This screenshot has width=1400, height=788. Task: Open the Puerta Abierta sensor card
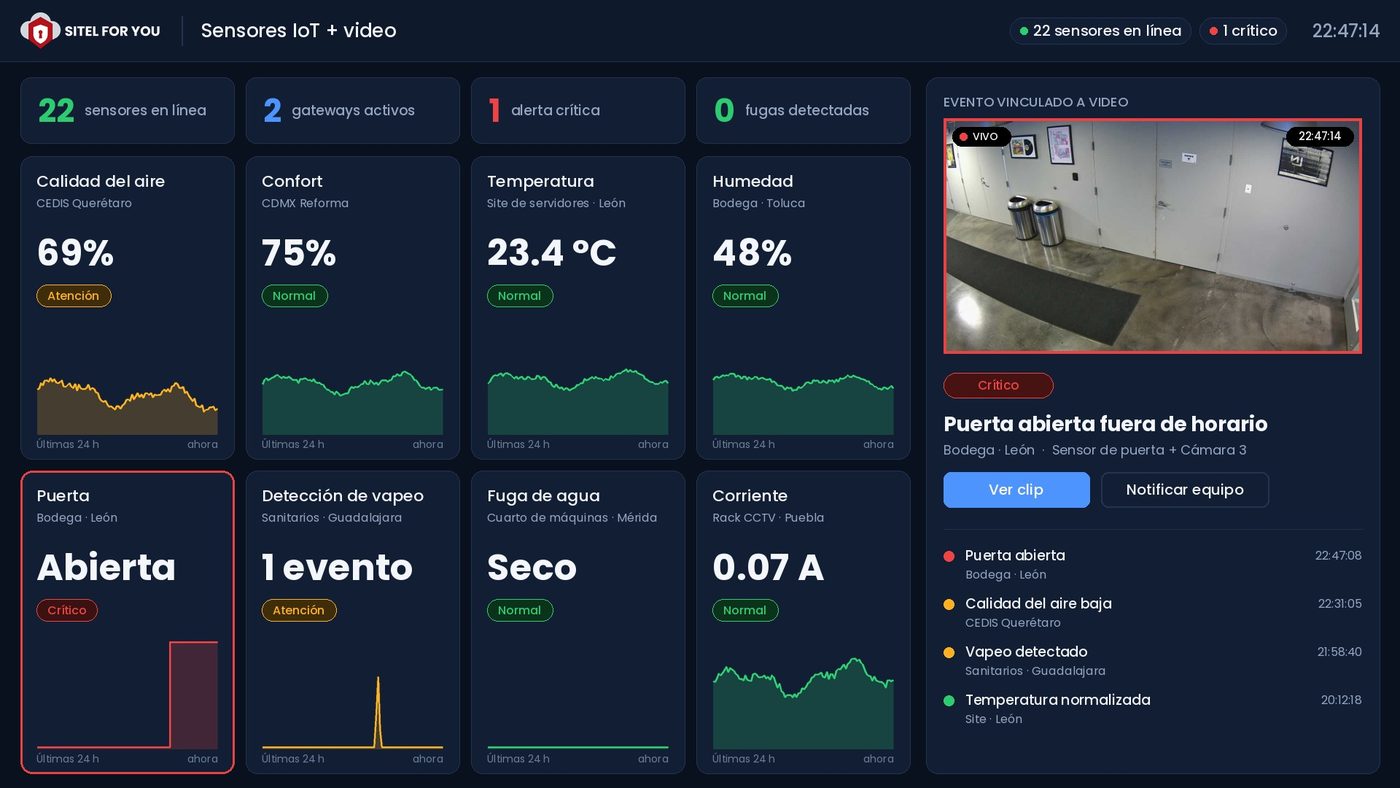[x=127, y=622]
